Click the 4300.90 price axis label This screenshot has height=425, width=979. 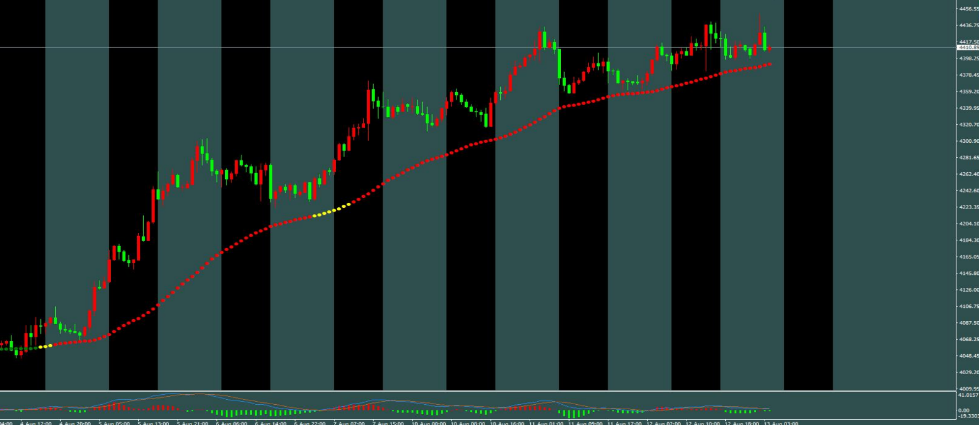[969, 141]
